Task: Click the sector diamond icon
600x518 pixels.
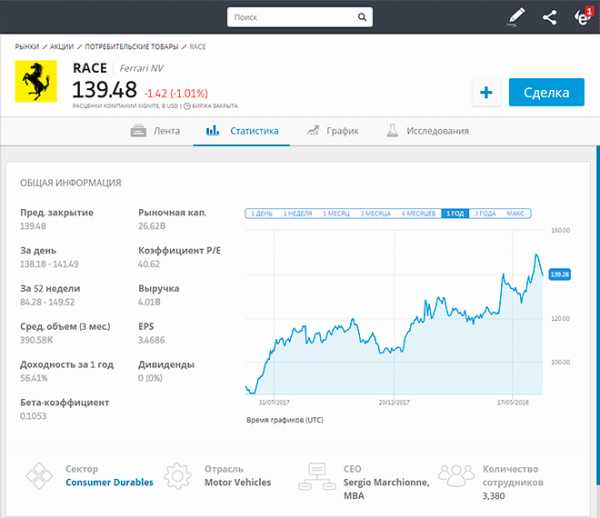Action: click(39, 476)
